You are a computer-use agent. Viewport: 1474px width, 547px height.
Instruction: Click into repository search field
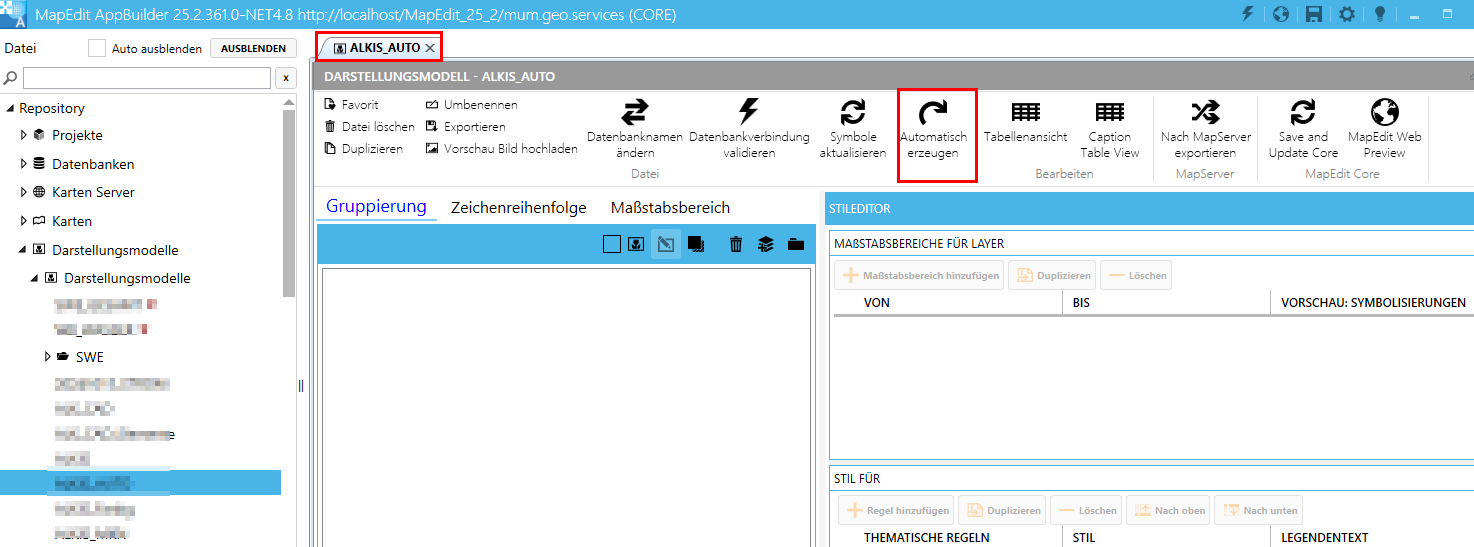pyautogui.click(x=147, y=78)
